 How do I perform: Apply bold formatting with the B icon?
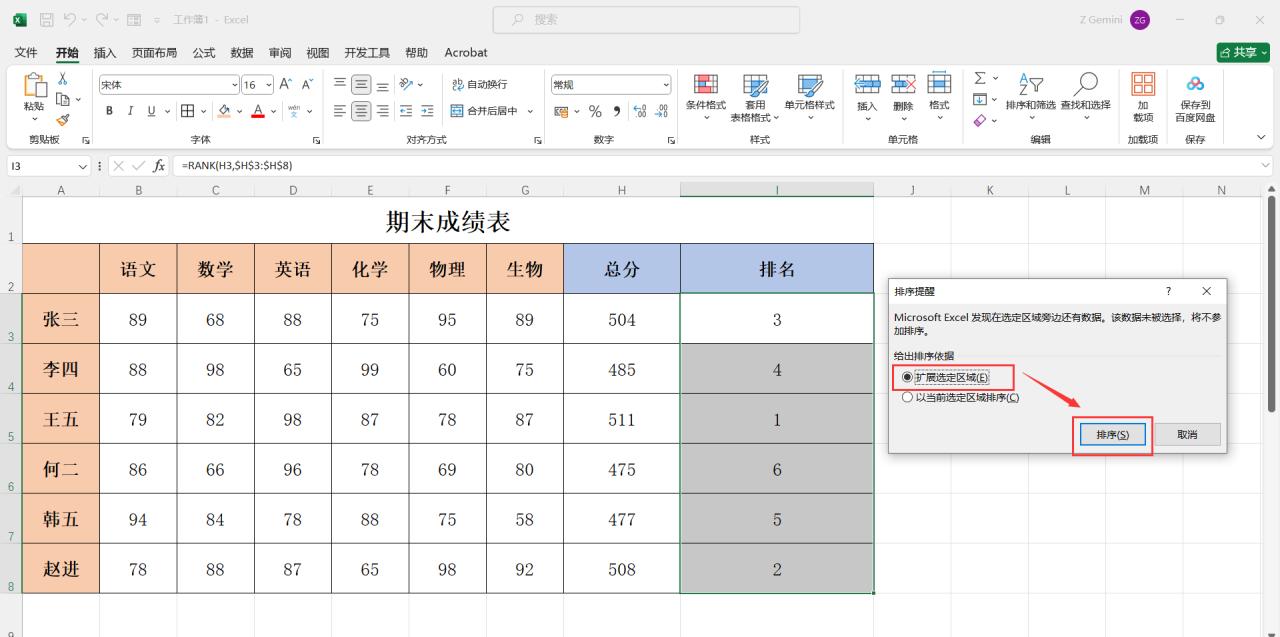point(109,111)
